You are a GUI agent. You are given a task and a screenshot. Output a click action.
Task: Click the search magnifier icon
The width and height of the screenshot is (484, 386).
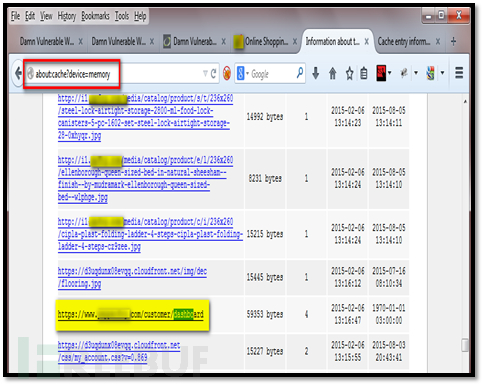click(300, 72)
